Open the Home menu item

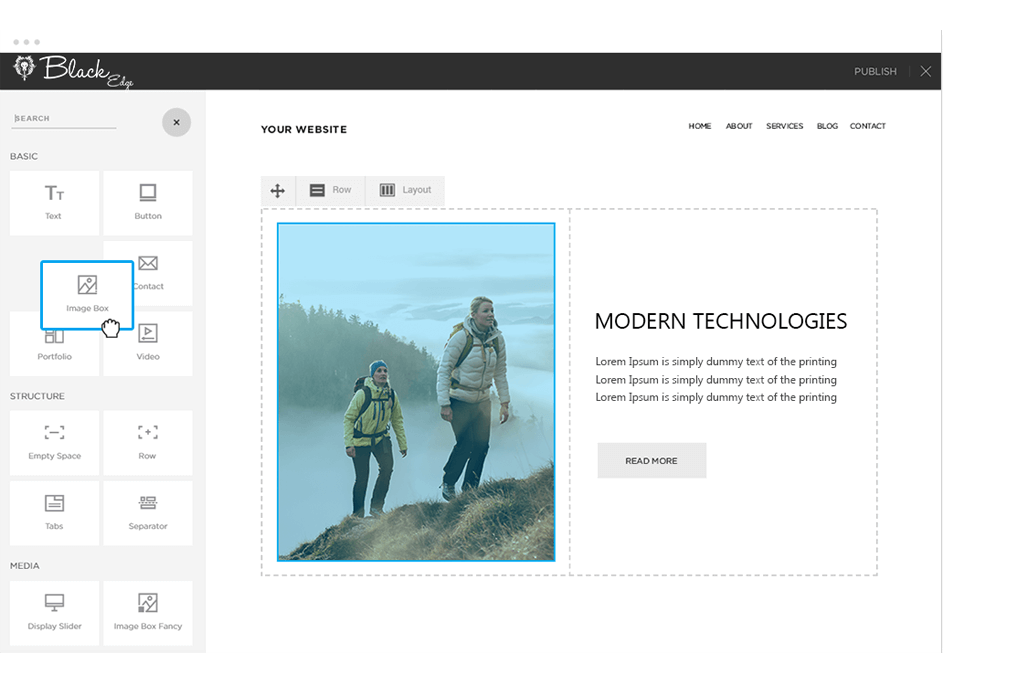(700, 126)
